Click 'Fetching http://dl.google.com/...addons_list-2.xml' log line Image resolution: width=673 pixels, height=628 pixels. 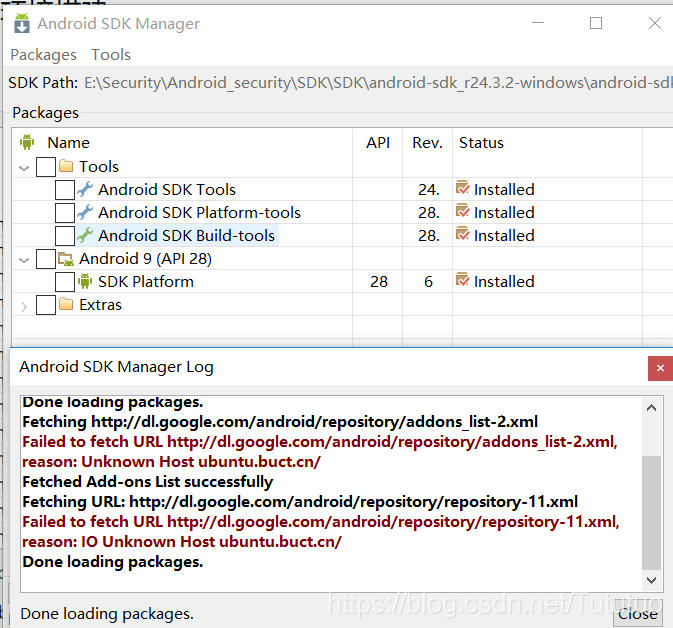(280, 422)
